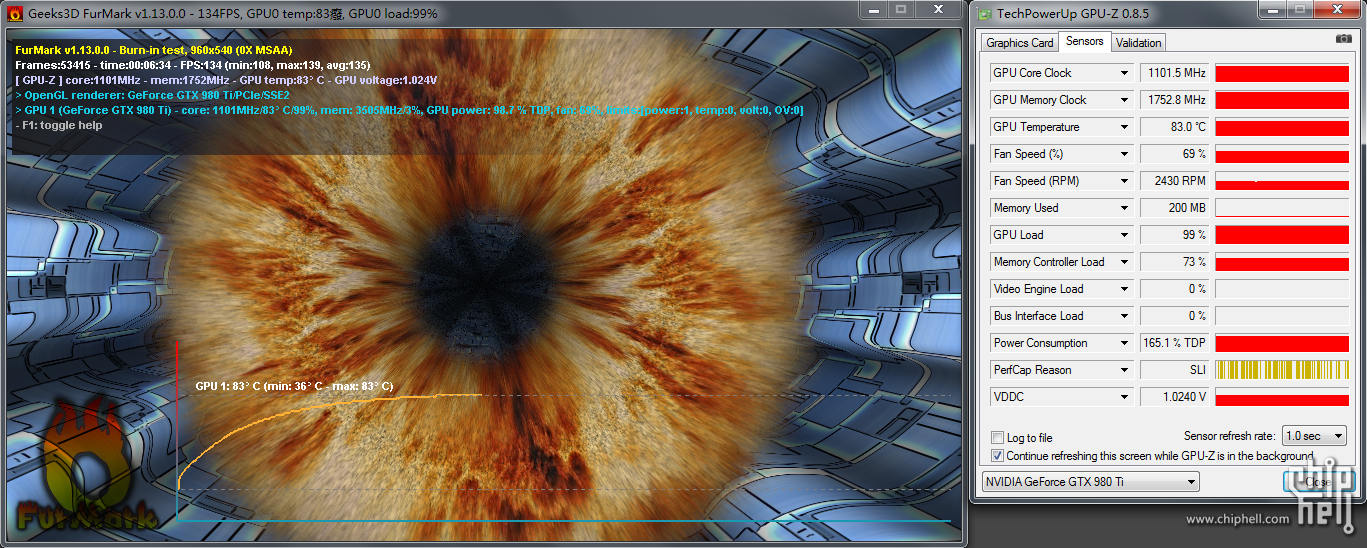
Task: Close the FurMark window via title bar
Action: [x=939, y=9]
